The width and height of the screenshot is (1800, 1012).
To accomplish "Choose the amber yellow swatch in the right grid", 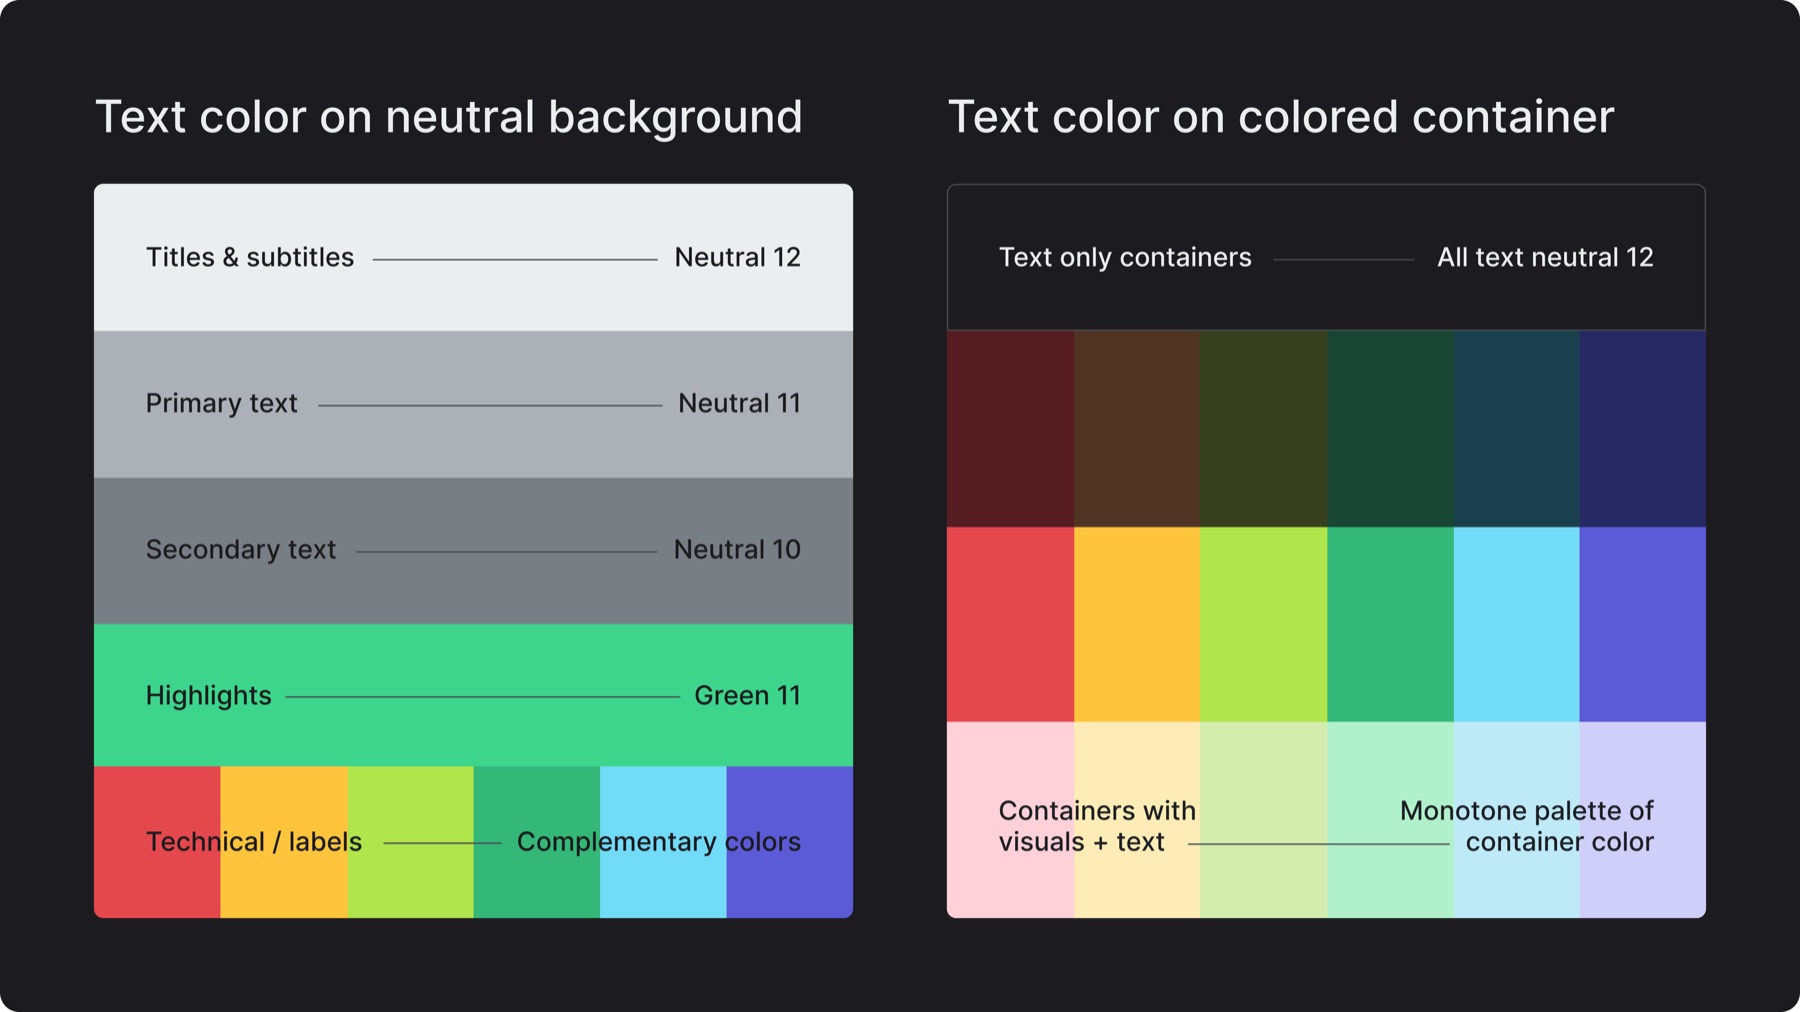I will coord(1137,624).
